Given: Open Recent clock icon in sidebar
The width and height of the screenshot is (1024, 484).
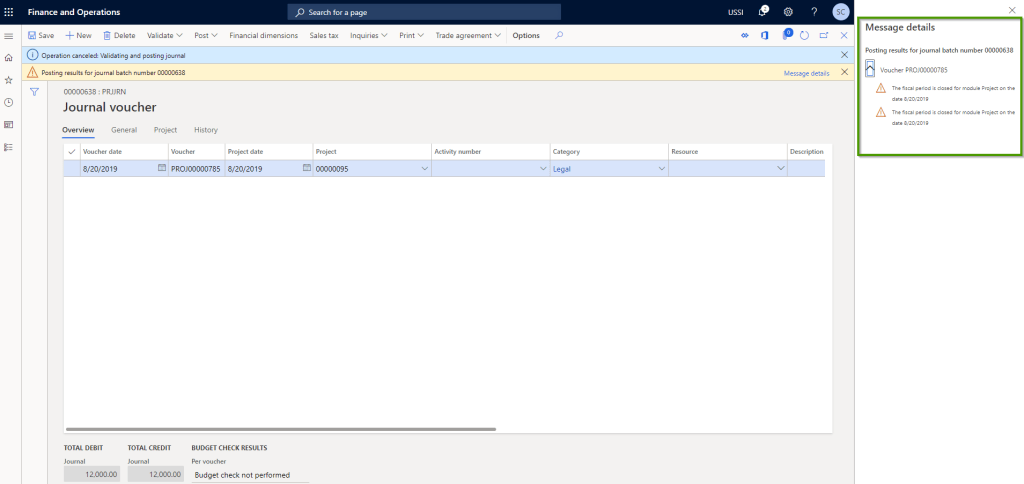Looking at the screenshot, I should pos(9,102).
